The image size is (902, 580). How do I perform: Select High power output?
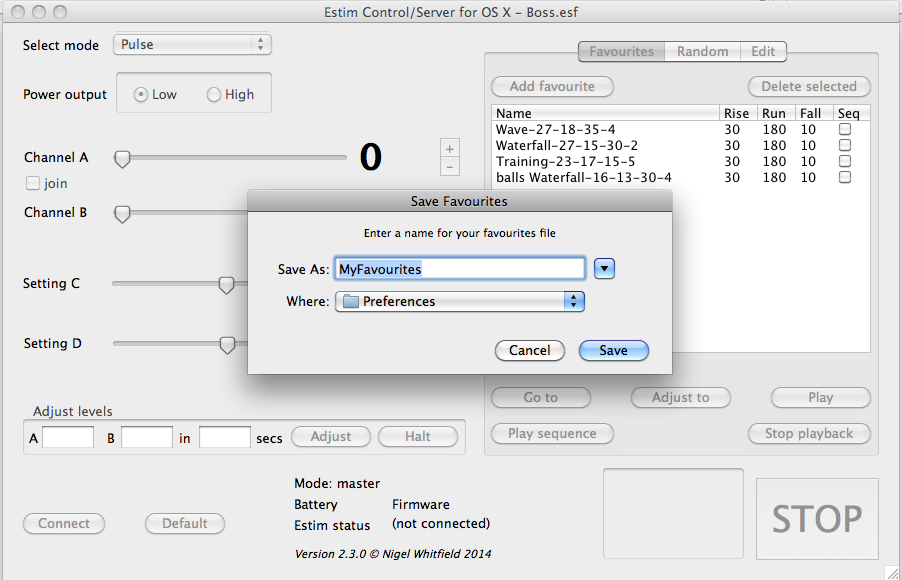214,95
